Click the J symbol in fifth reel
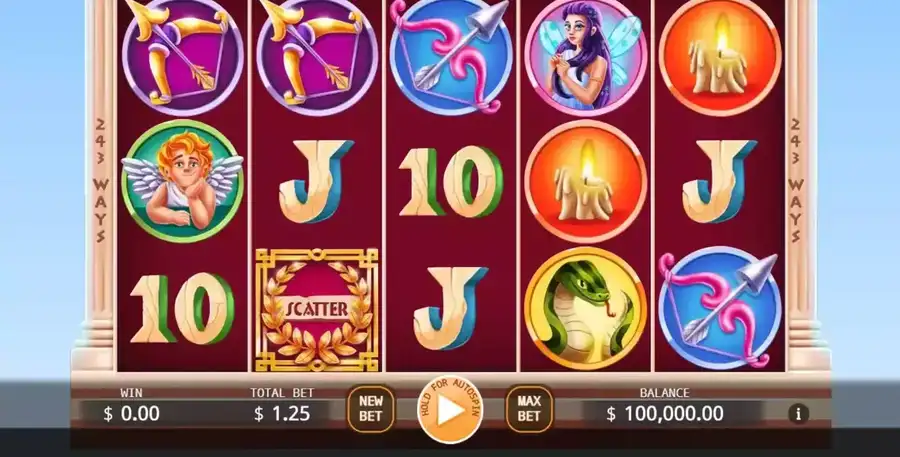The image size is (900, 457). point(719,181)
